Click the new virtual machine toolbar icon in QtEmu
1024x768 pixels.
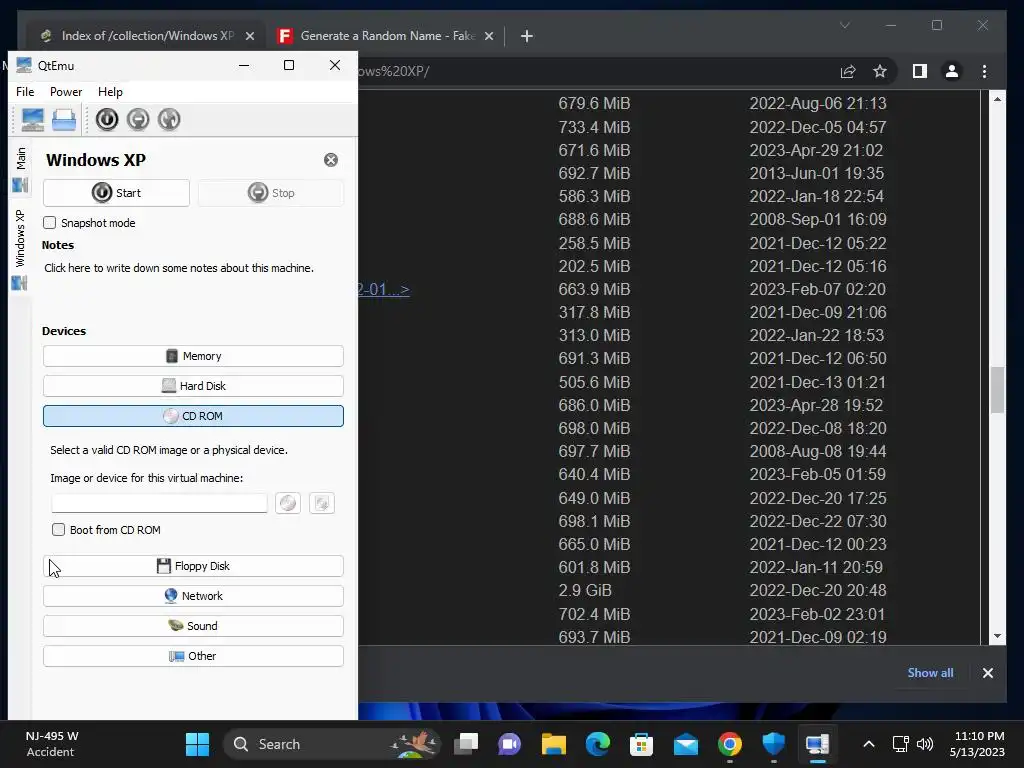tap(32, 120)
